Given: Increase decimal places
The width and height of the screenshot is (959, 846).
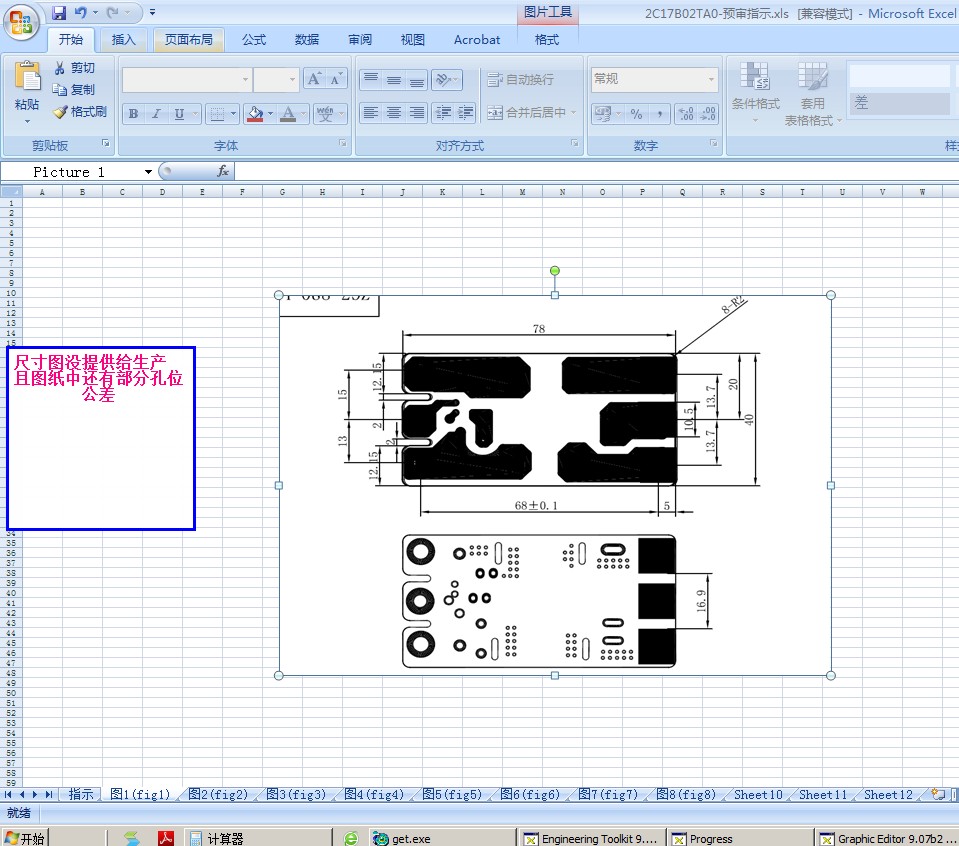Looking at the screenshot, I should pos(686,114).
